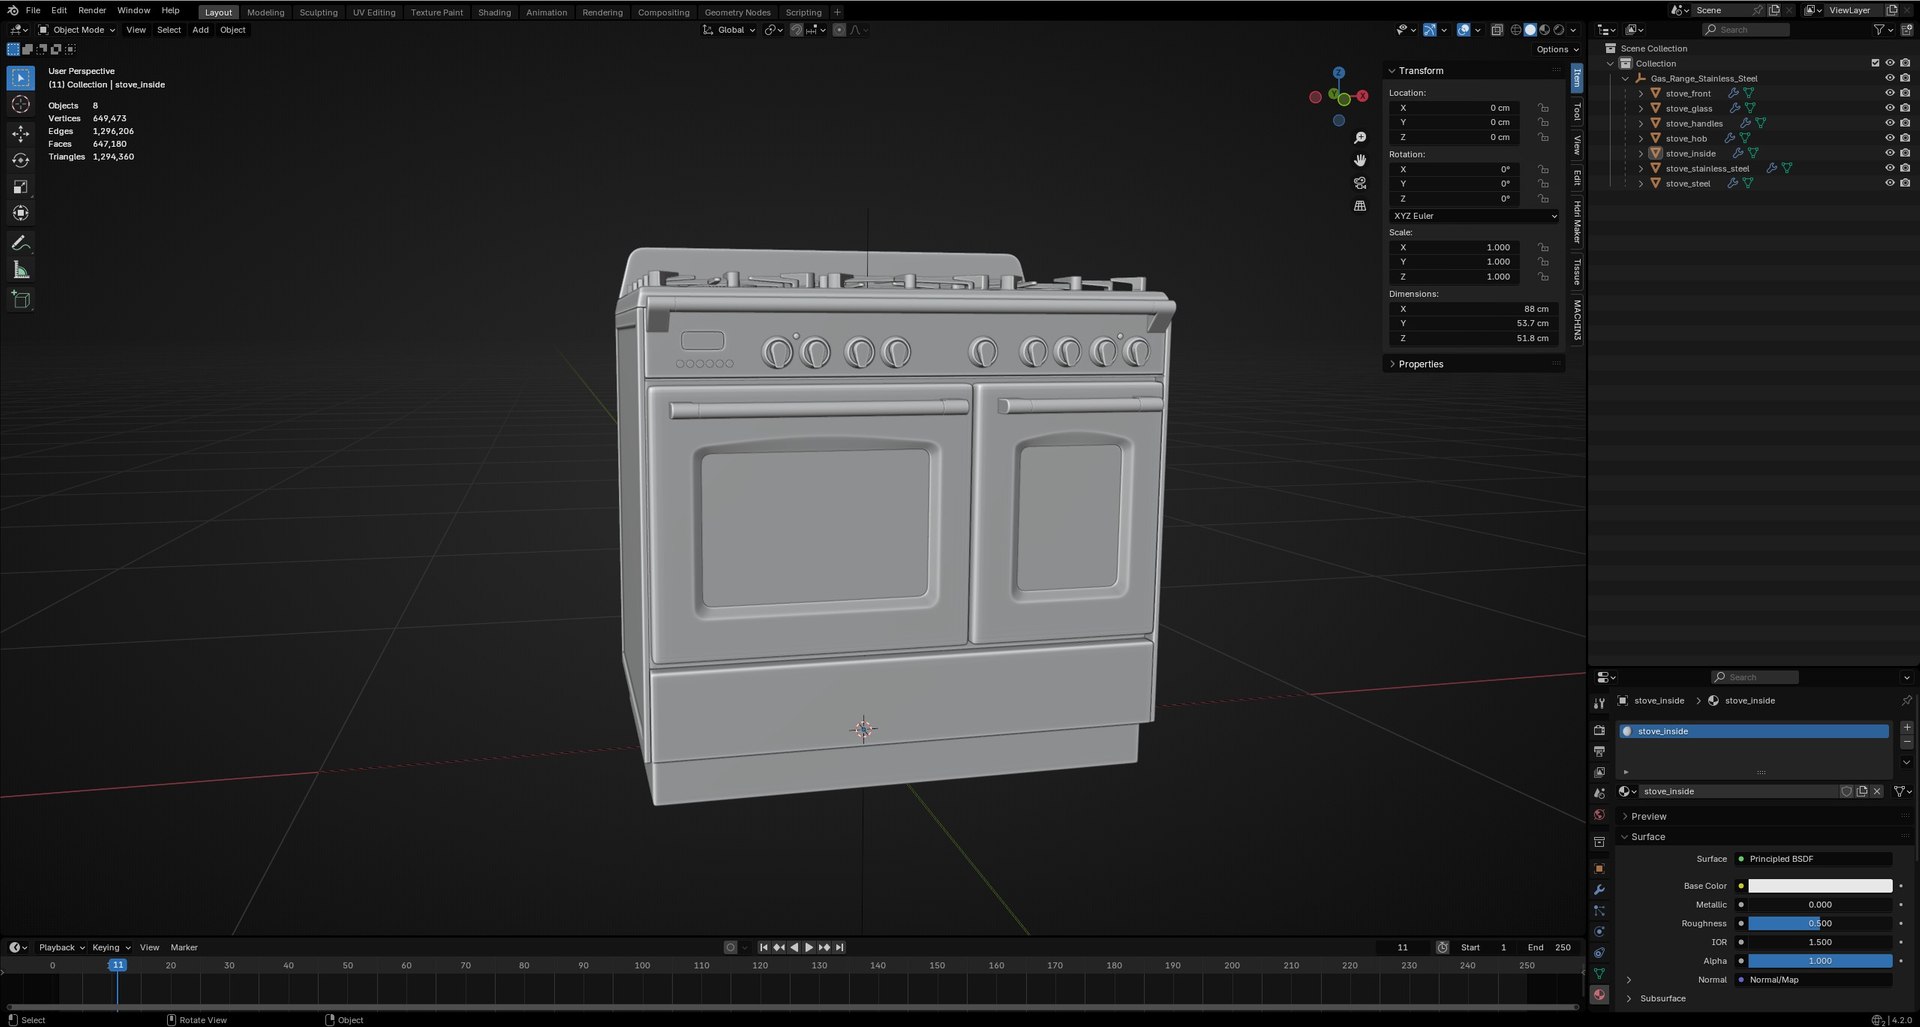The width and height of the screenshot is (1920, 1027).
Task: Switch orthographic/perspective grid icon
Action: pos(1360,206)
